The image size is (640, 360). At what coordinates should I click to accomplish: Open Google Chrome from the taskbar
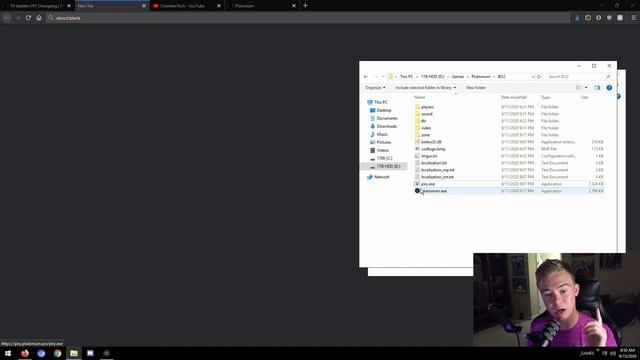[58, 353]
